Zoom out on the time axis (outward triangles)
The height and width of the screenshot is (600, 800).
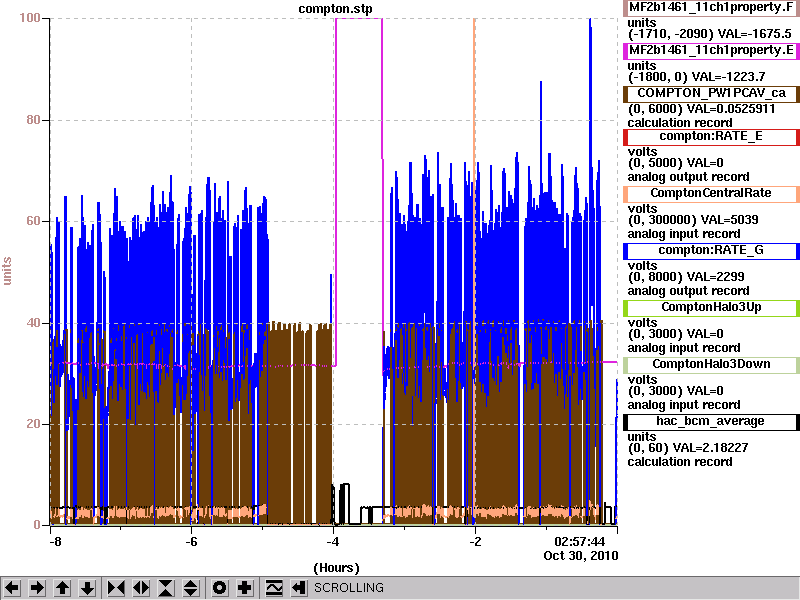point(141,588)
